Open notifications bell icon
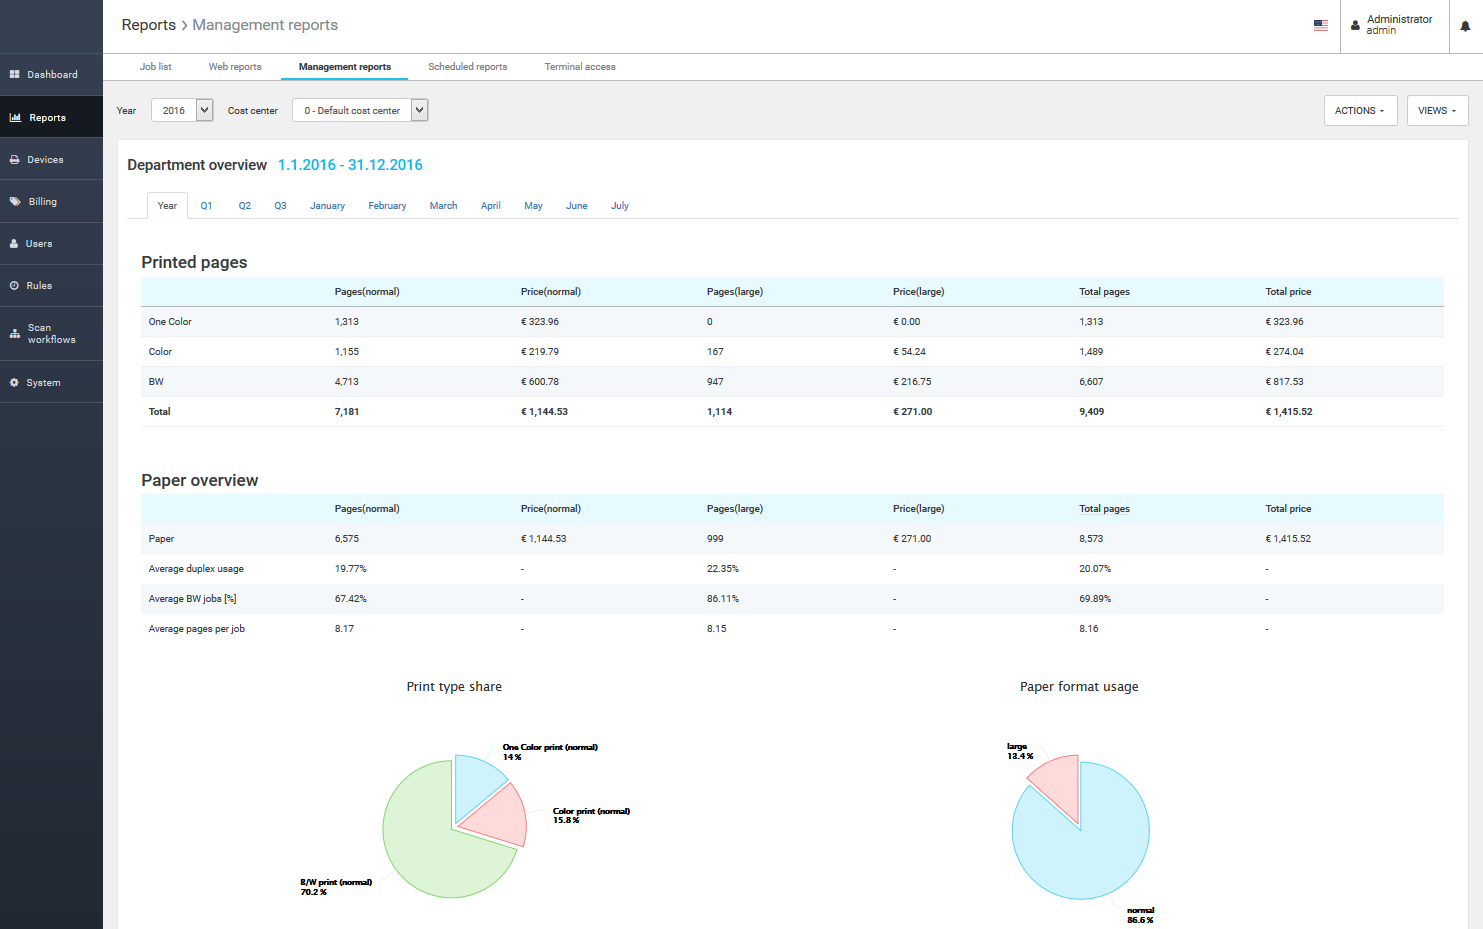This screenshot has height=929, width=1483. point(1465,26)
